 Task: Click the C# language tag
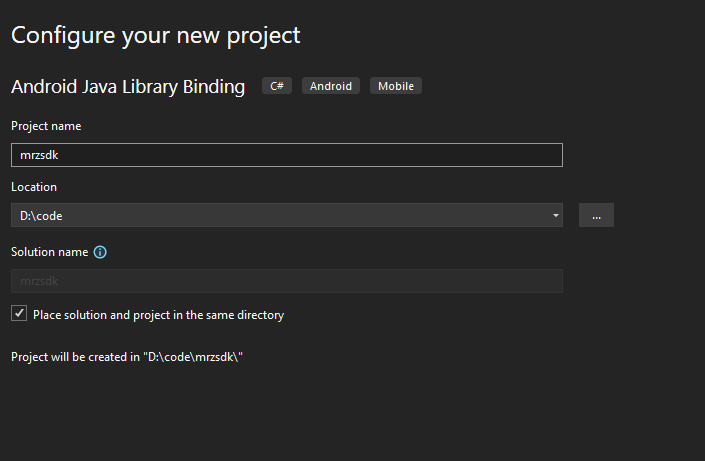tap(277, 86)
